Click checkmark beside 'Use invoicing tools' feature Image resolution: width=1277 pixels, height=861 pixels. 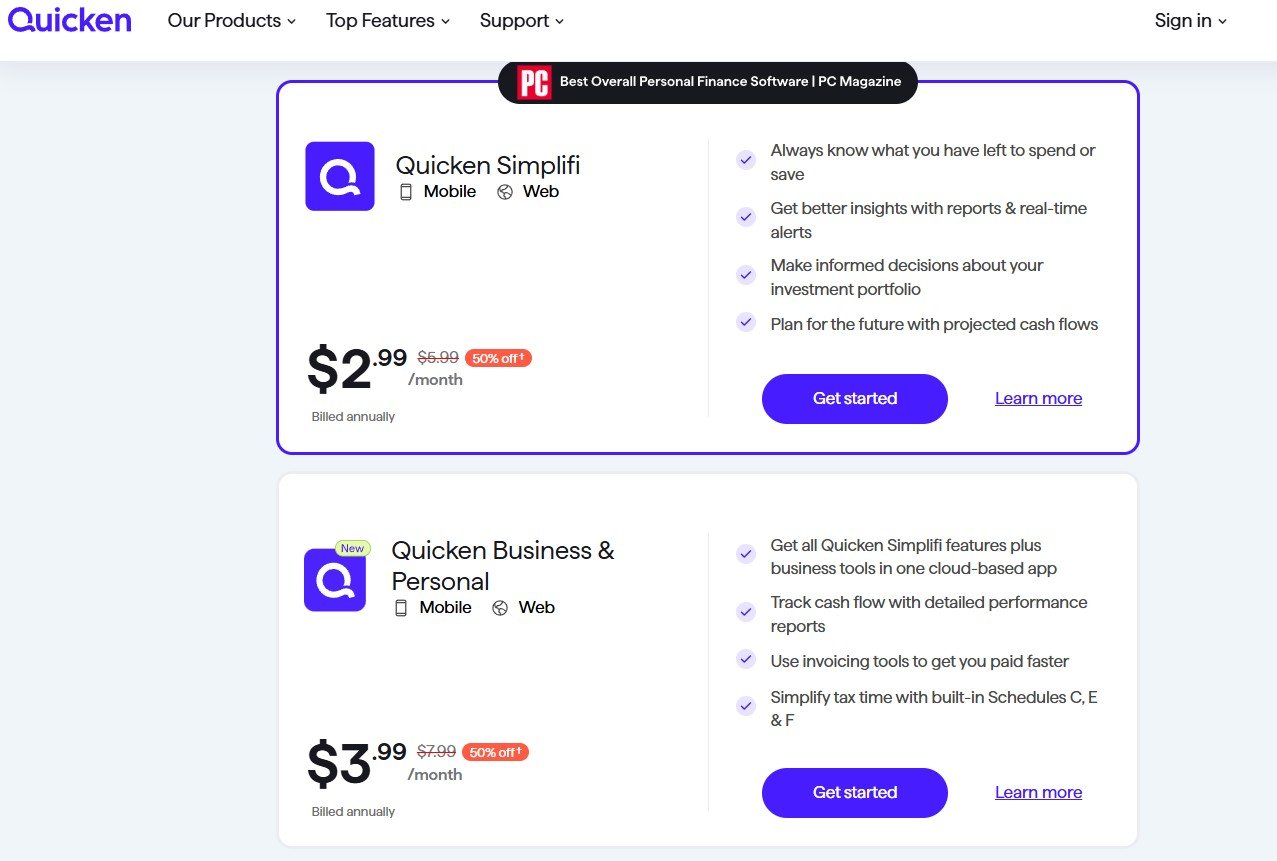pos(746,659)
